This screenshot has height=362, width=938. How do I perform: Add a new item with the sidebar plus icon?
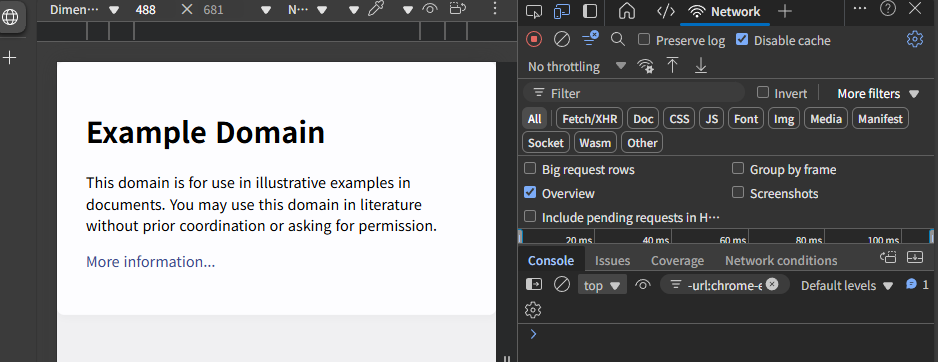click(10, 58)
